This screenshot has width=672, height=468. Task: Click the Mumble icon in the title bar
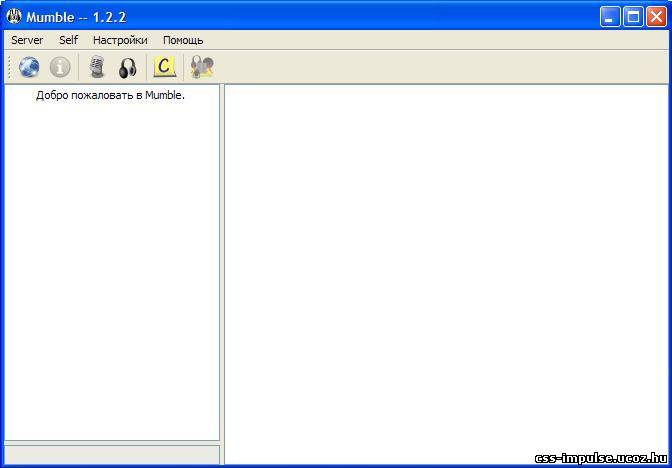point(14,17)
